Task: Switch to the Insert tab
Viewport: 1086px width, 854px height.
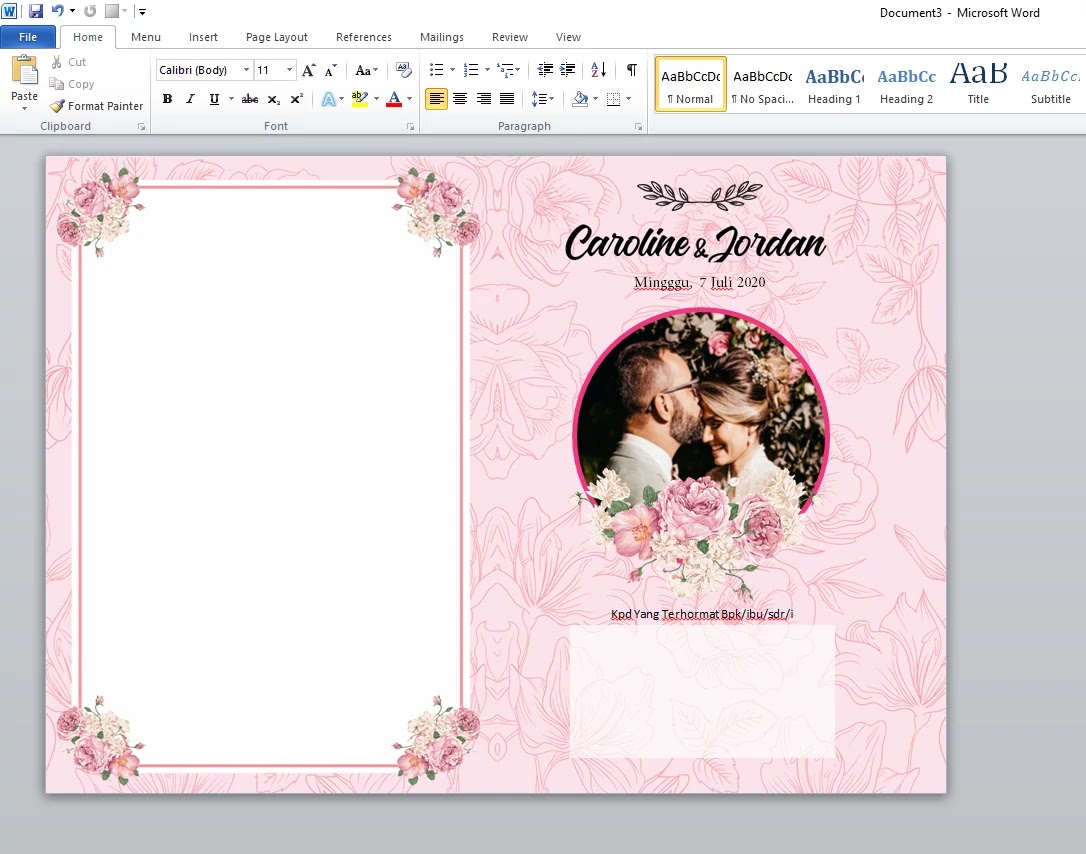Action: (203, 37)
